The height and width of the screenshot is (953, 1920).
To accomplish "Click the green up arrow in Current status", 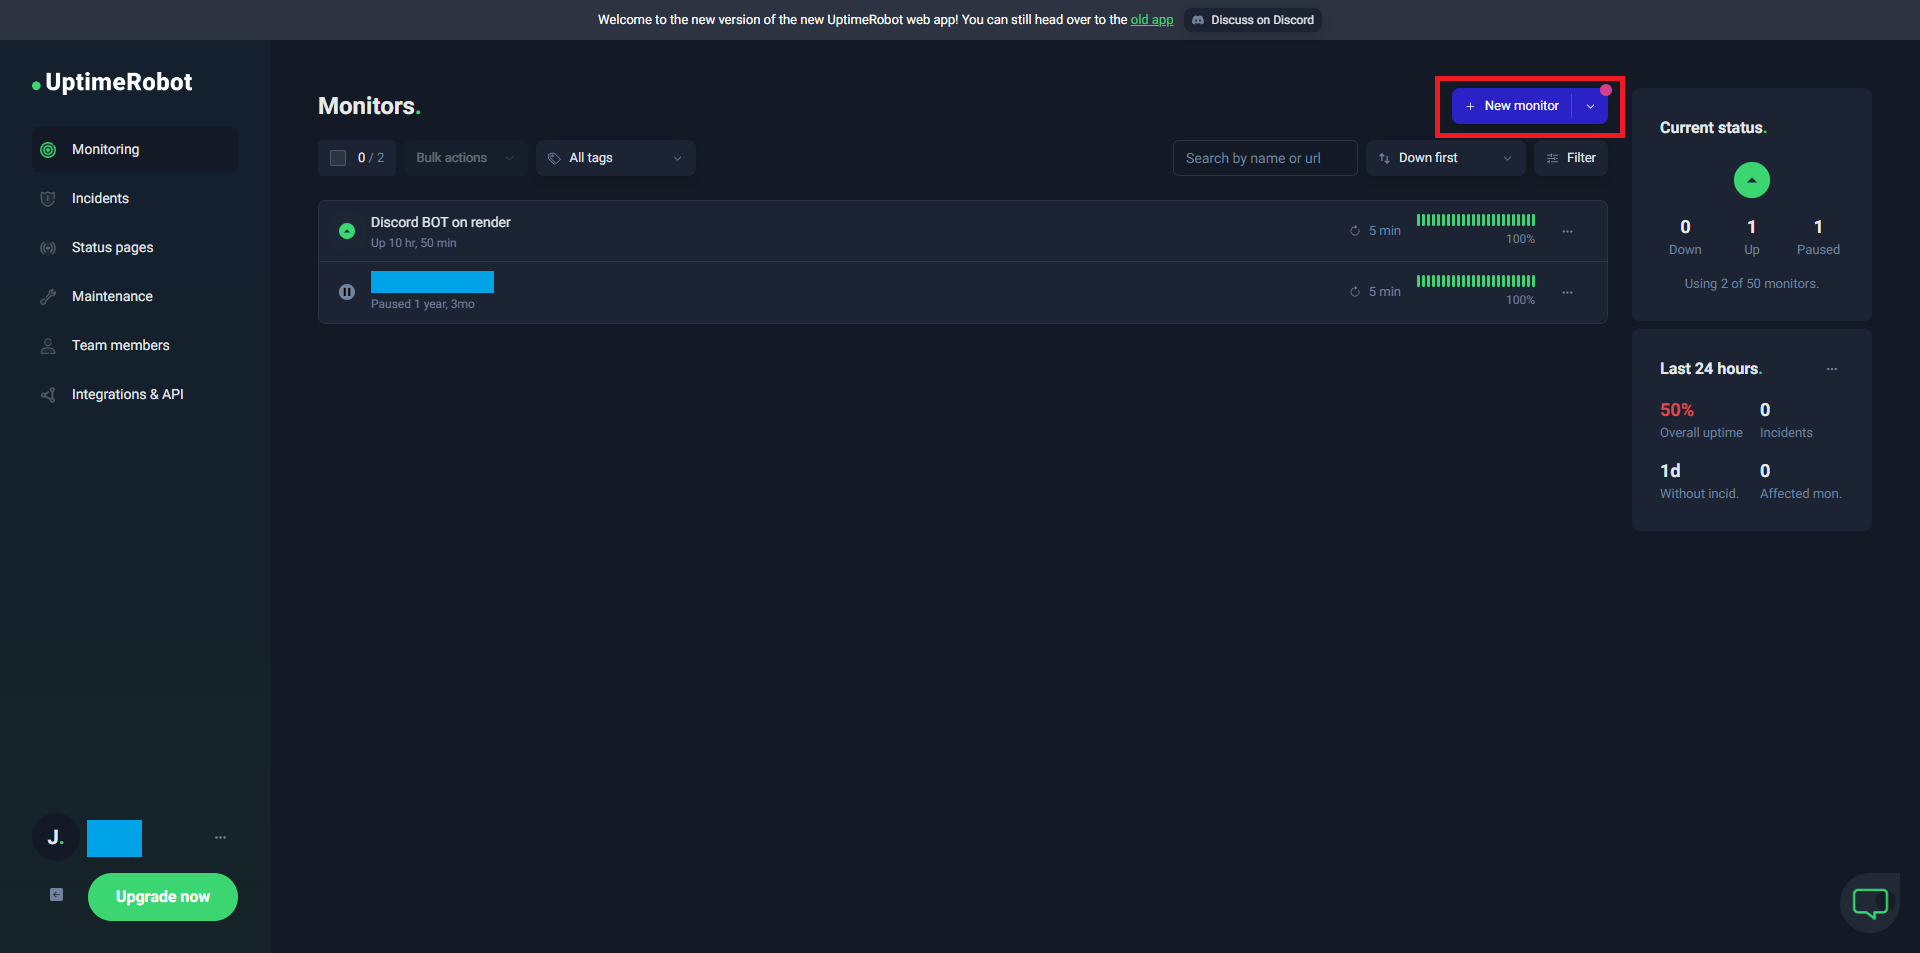I will 1752,180.
